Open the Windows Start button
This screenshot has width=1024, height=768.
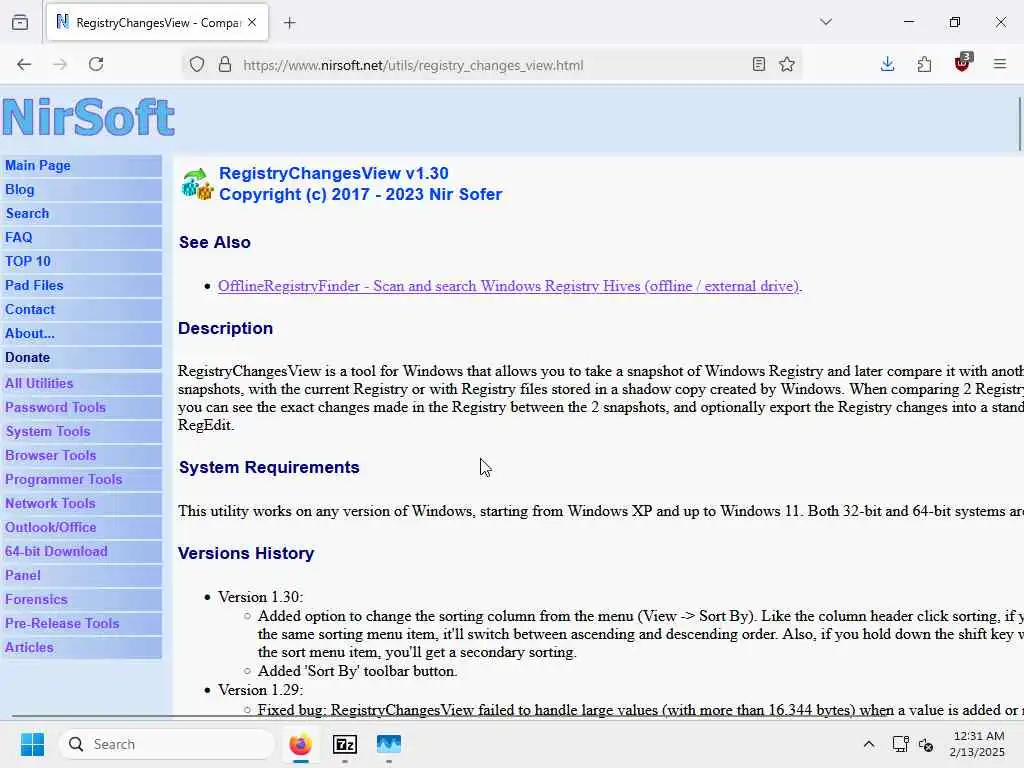coord(33,744)
